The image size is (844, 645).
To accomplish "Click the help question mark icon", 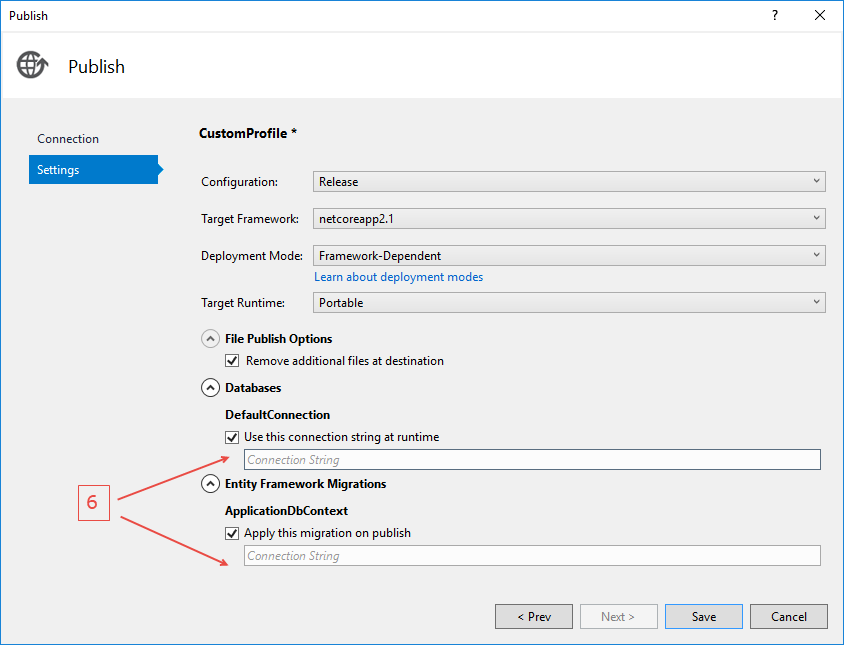I will point(774,16).
